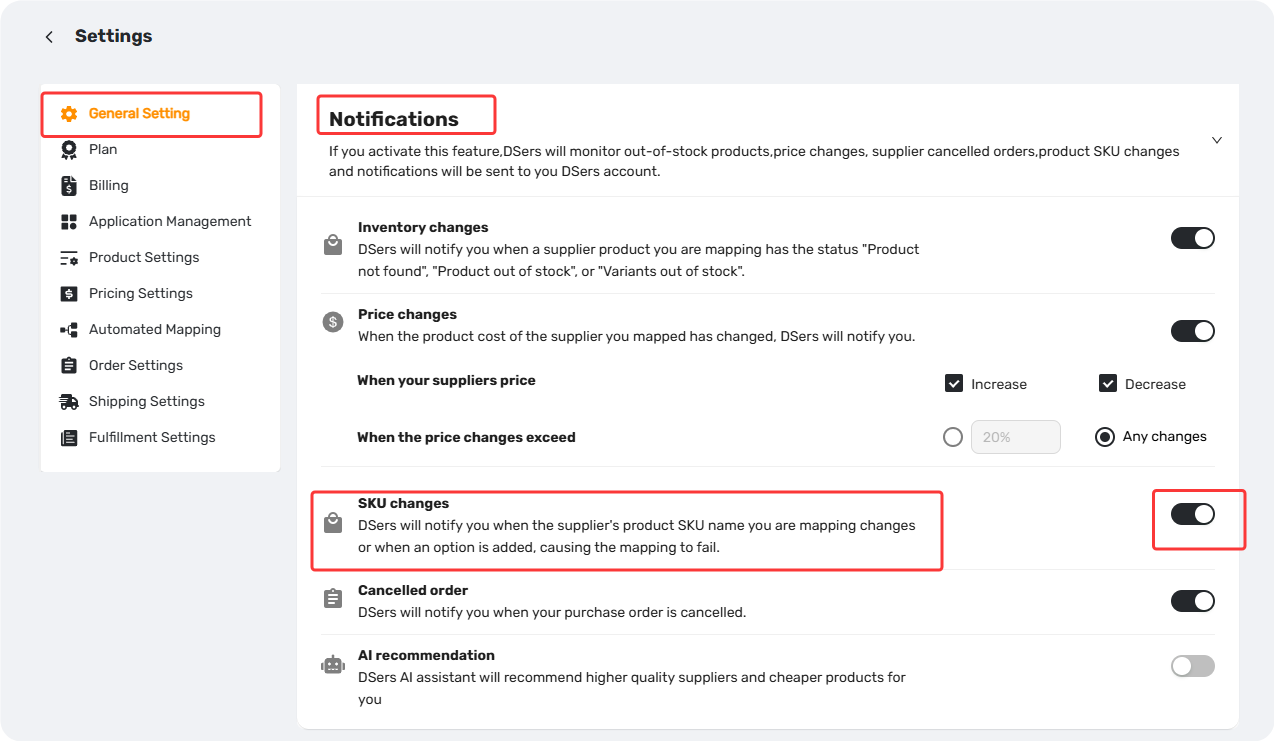Screen dimensions: 1274x741
Task: Click the Fulfillment Settings list icon
Action: click(69, 438)
